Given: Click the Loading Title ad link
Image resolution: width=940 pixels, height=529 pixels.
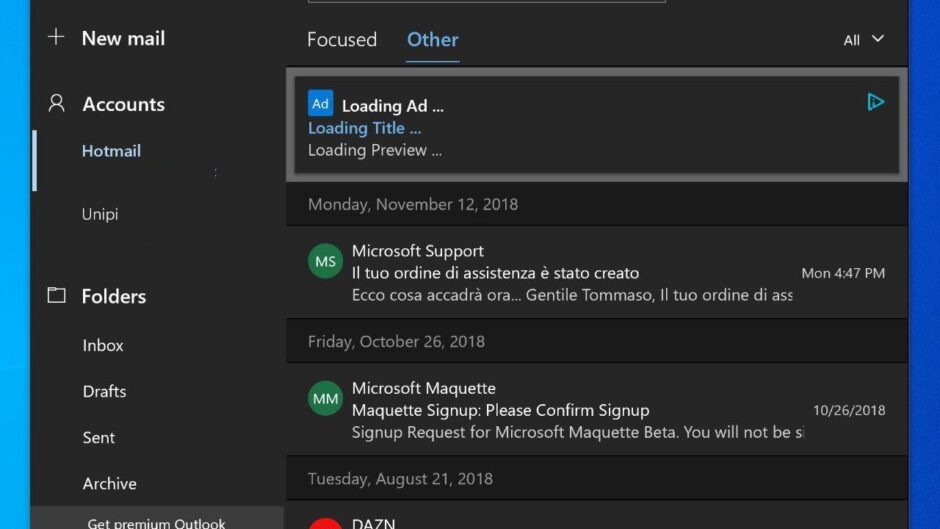Looking at the screenshot, I should pyautogui.click(x=364, y=128).
